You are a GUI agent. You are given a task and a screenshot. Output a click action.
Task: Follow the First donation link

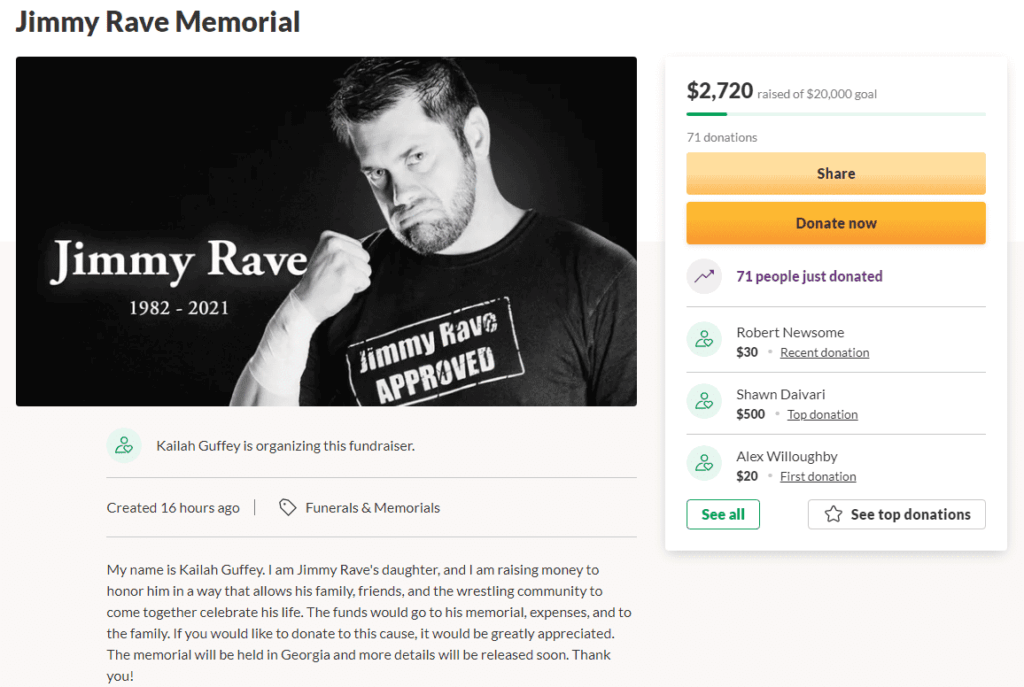(818, 477)
